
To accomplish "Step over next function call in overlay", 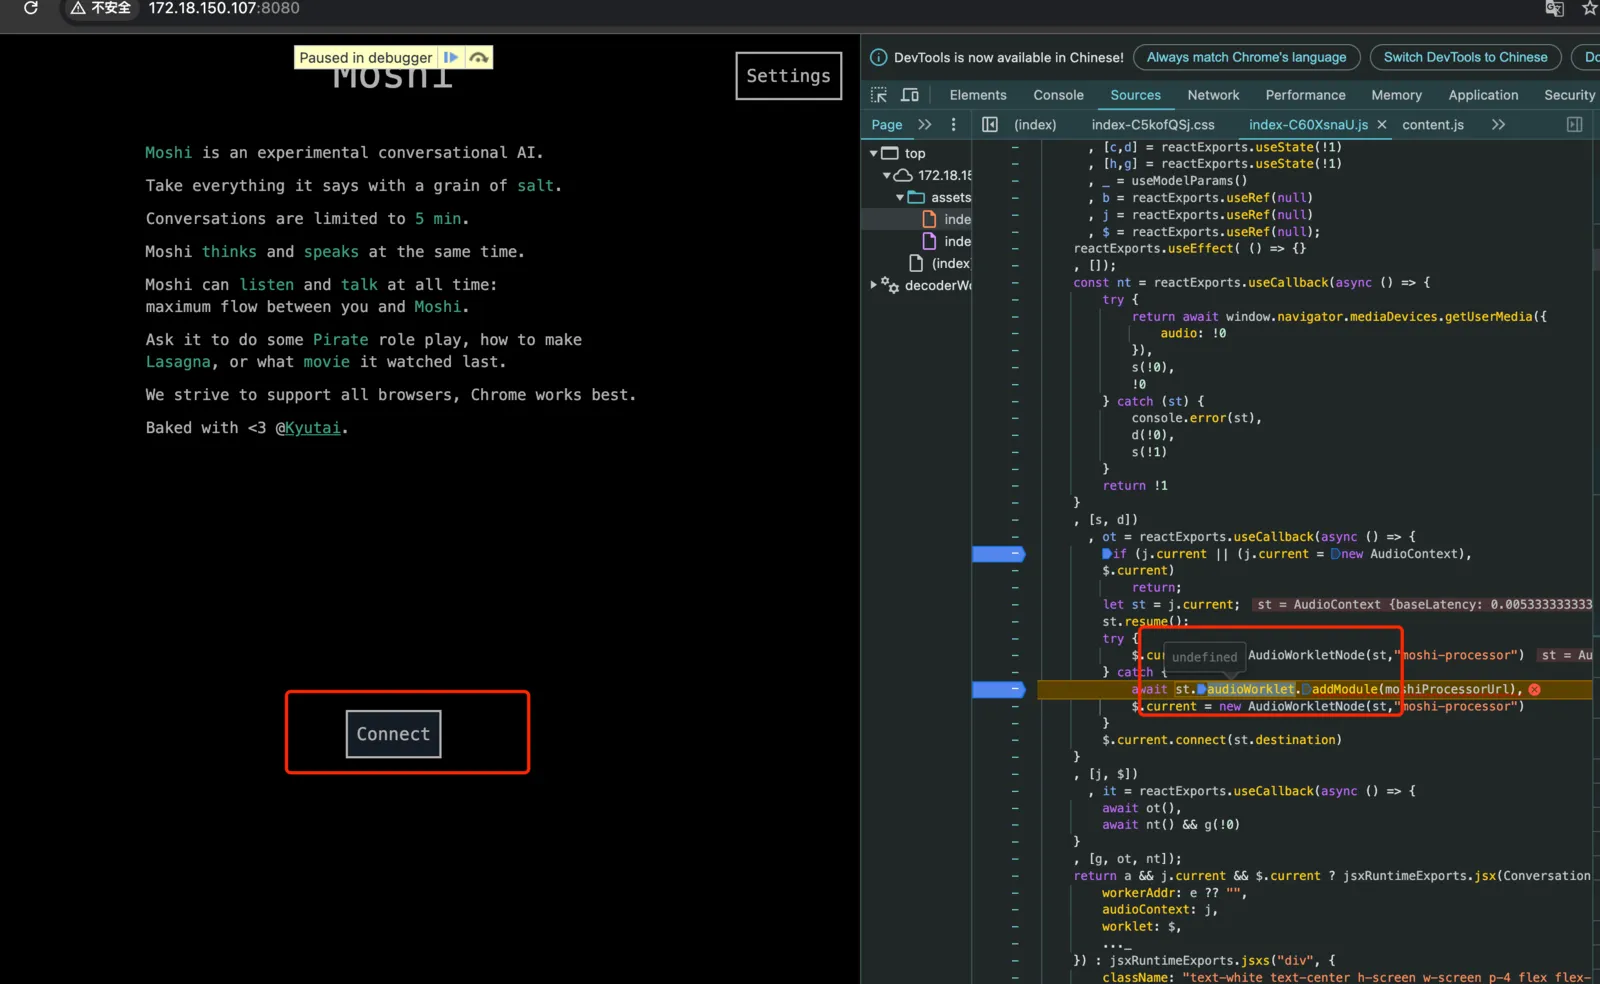I will point(479,58).
